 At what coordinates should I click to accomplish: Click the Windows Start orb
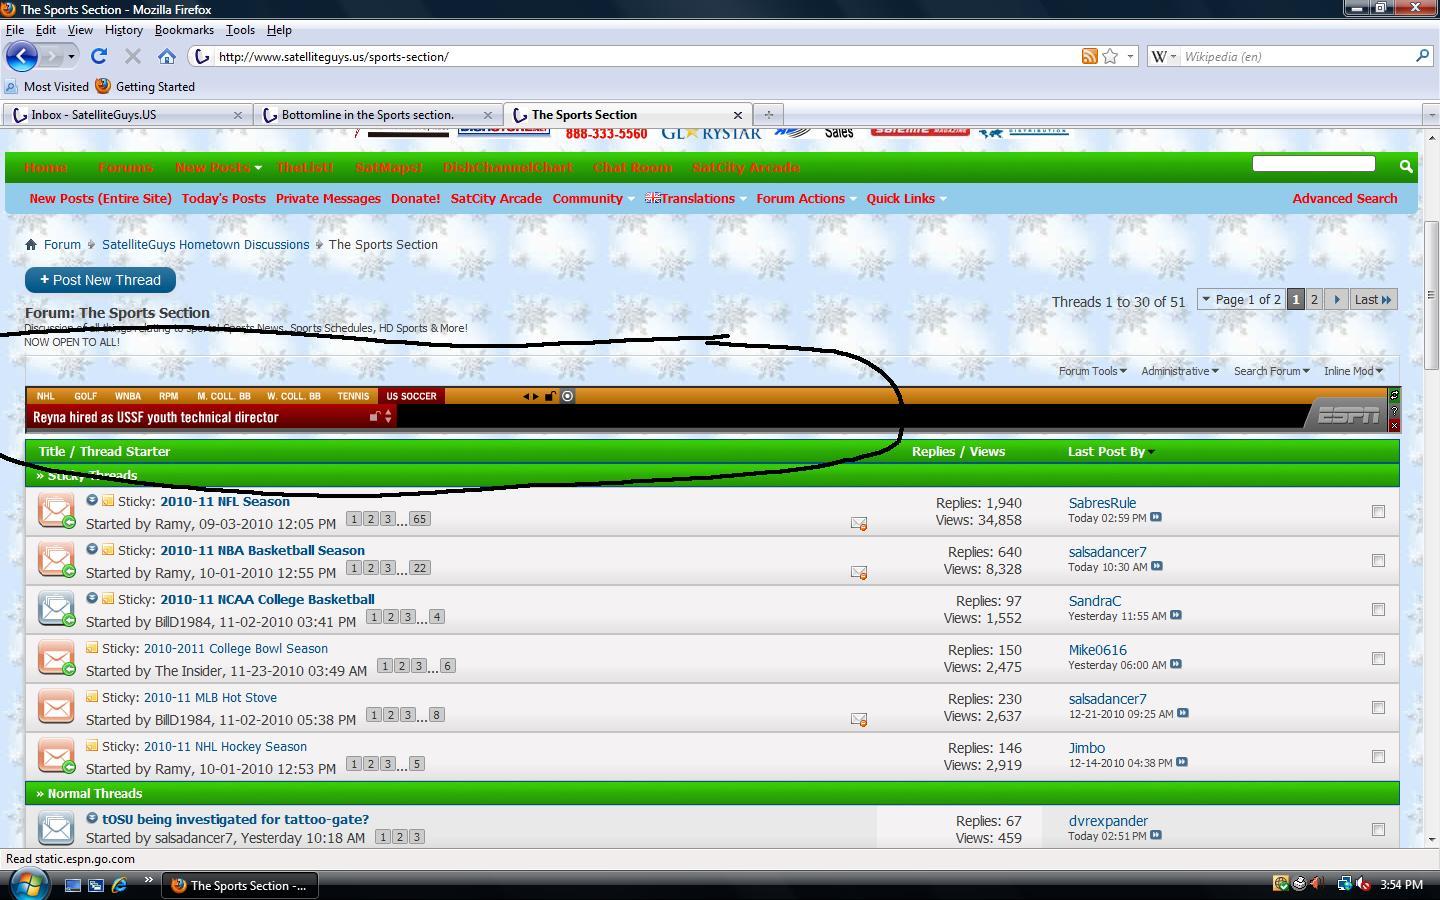(x=28, y=885)
